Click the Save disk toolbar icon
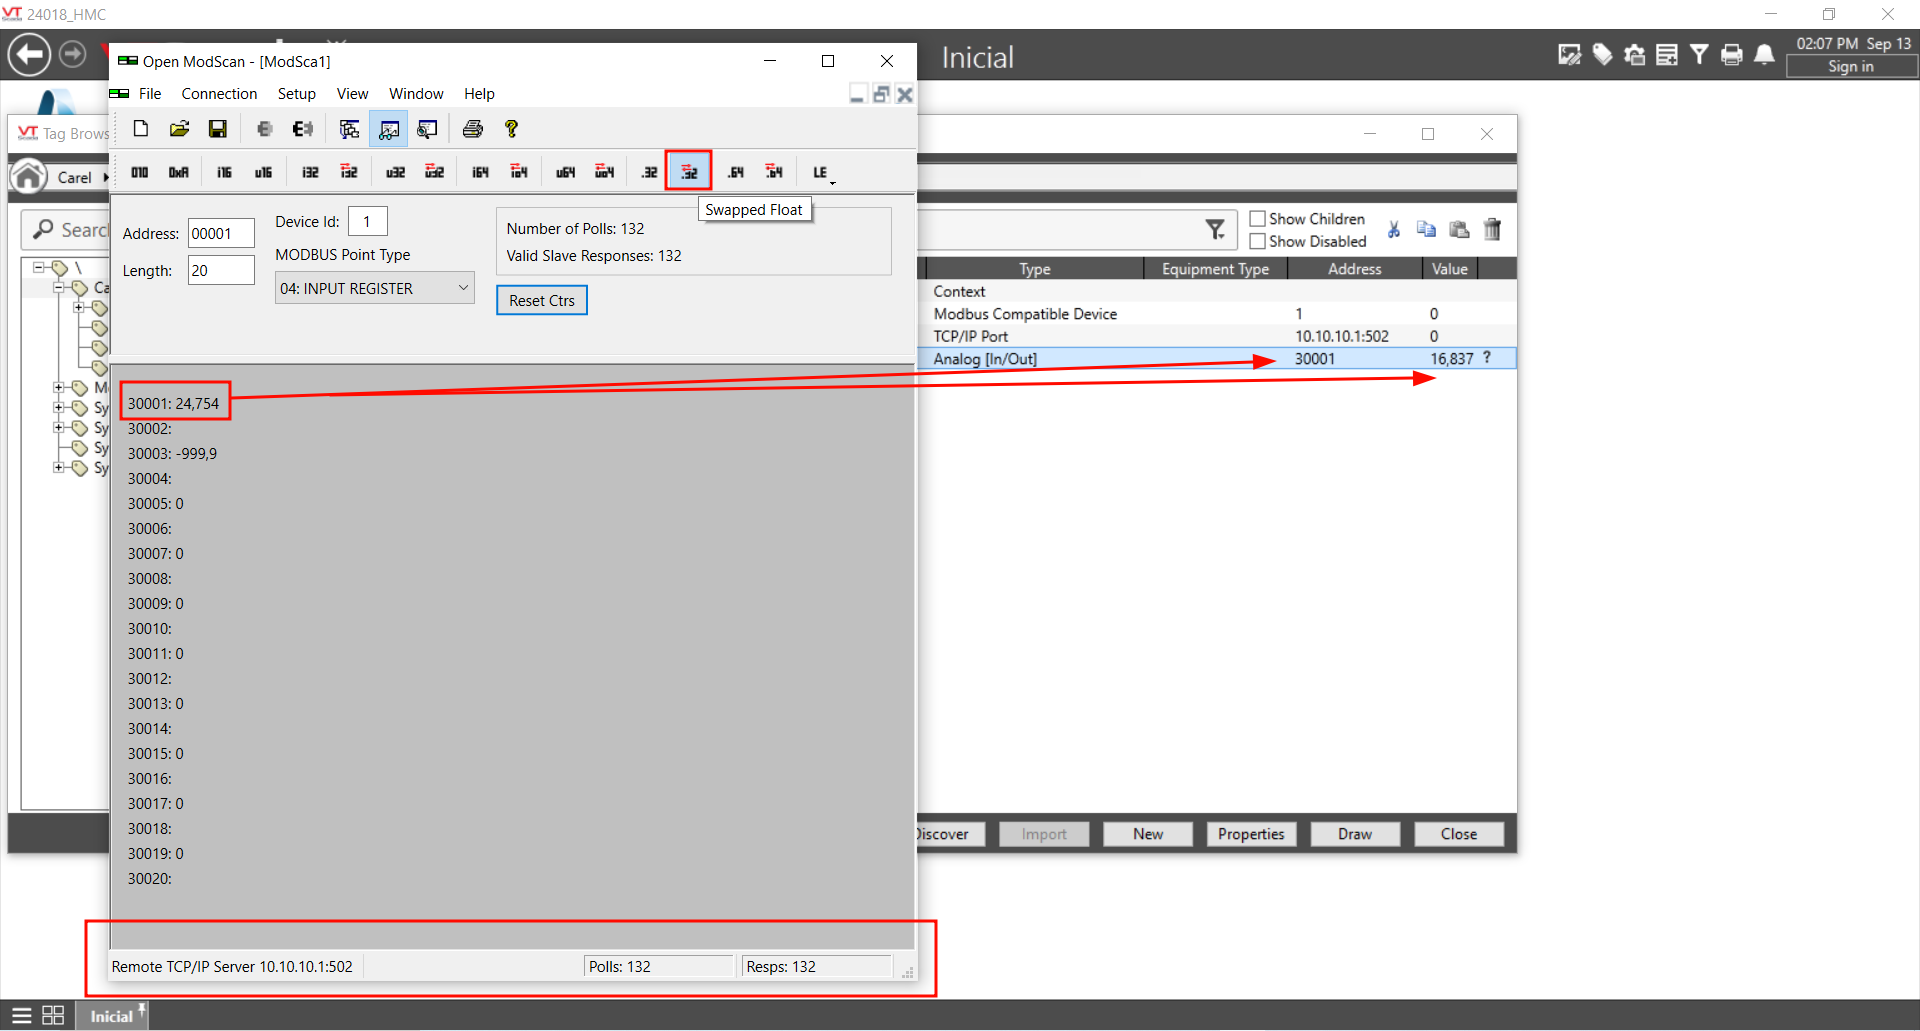 pos(217,129)
